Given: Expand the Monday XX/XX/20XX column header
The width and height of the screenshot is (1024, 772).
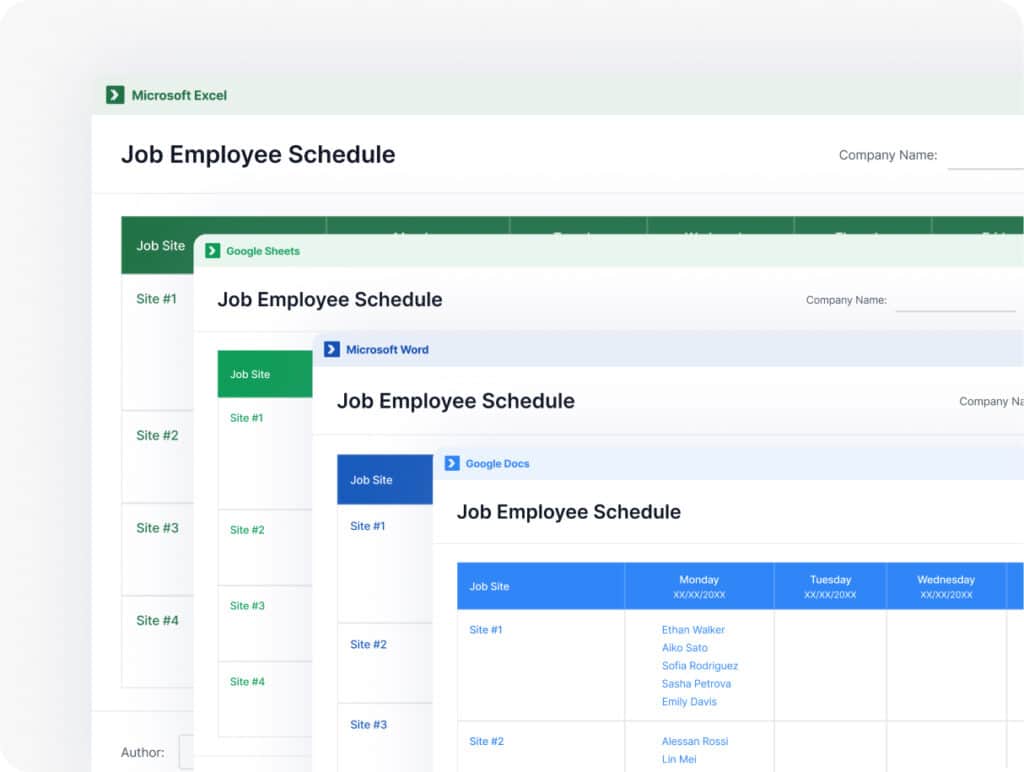Looking at the screenshot, I should click(x=699, y=586).
